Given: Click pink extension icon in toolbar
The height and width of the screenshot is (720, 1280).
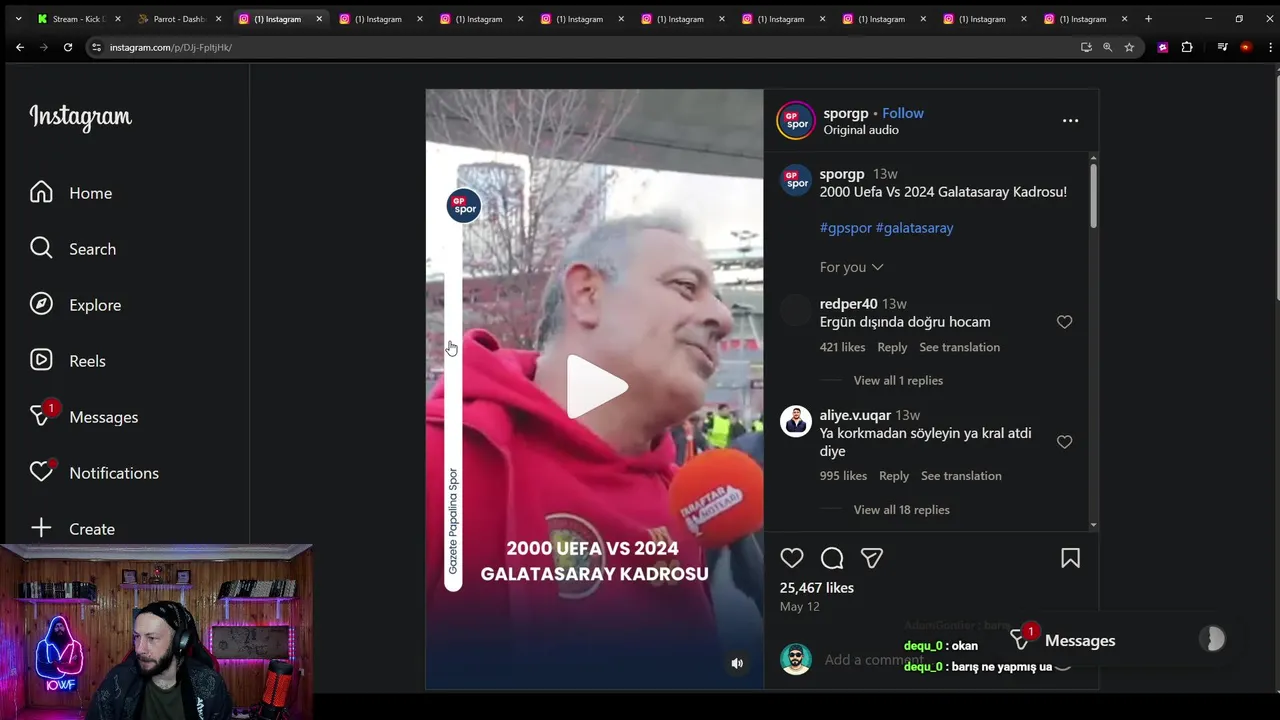Looking at the screenshot, I should coord(1162,47).
